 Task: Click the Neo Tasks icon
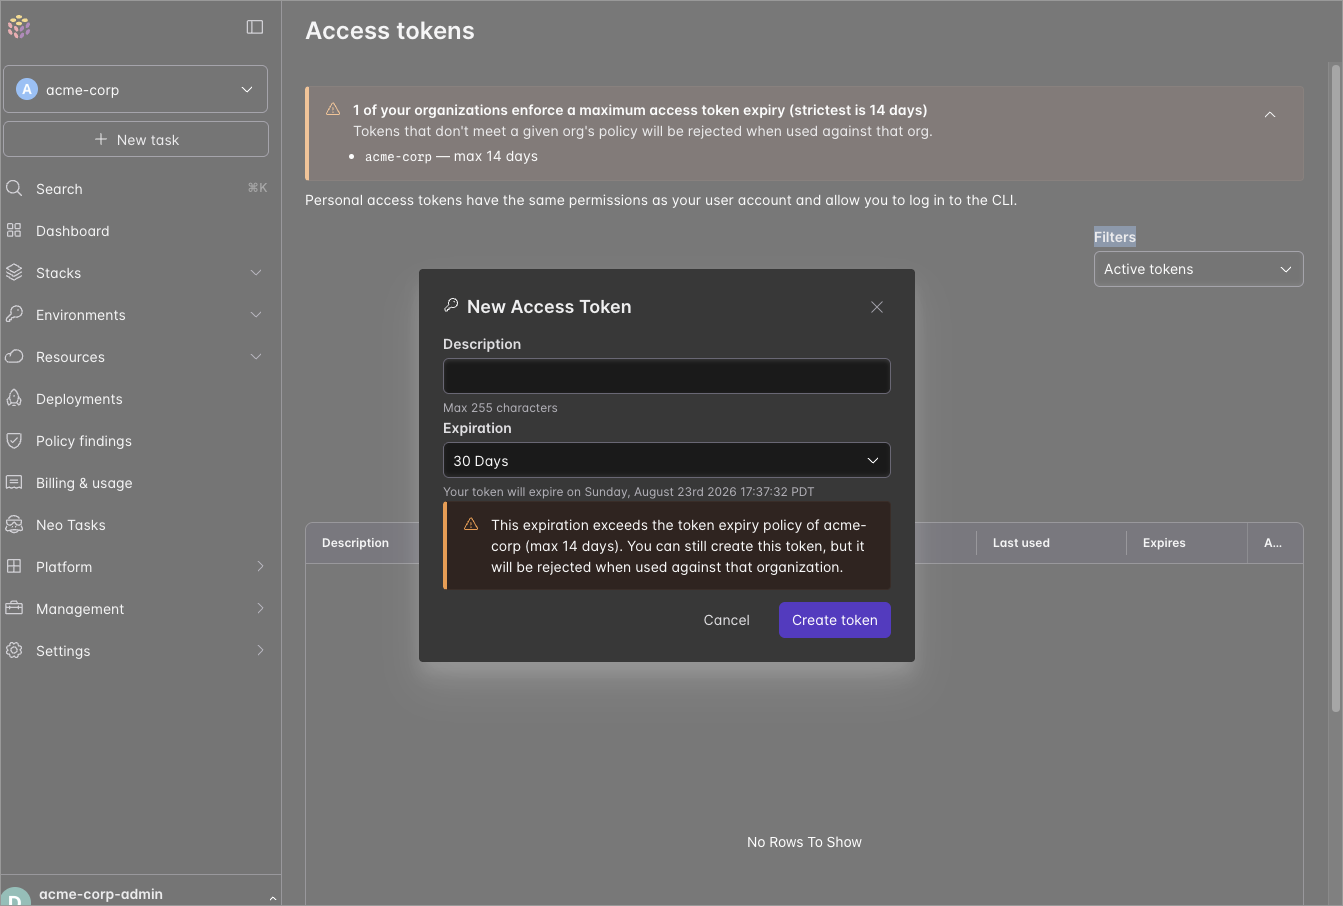coord(14,524)
